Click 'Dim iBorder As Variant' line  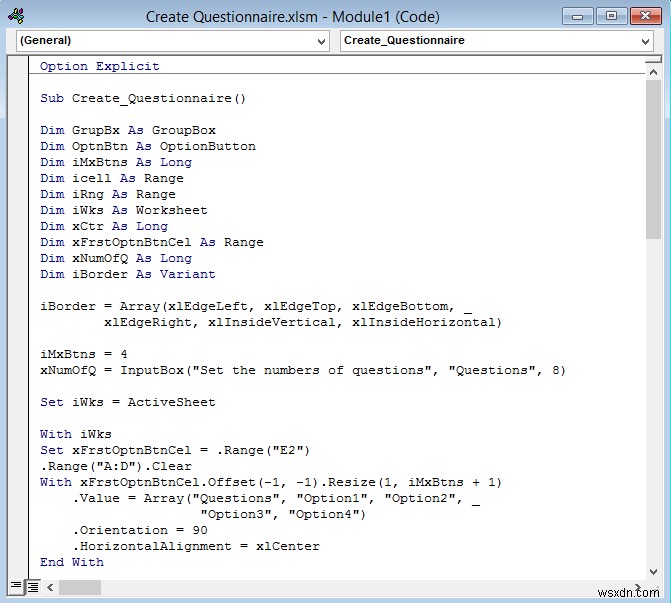128,274
